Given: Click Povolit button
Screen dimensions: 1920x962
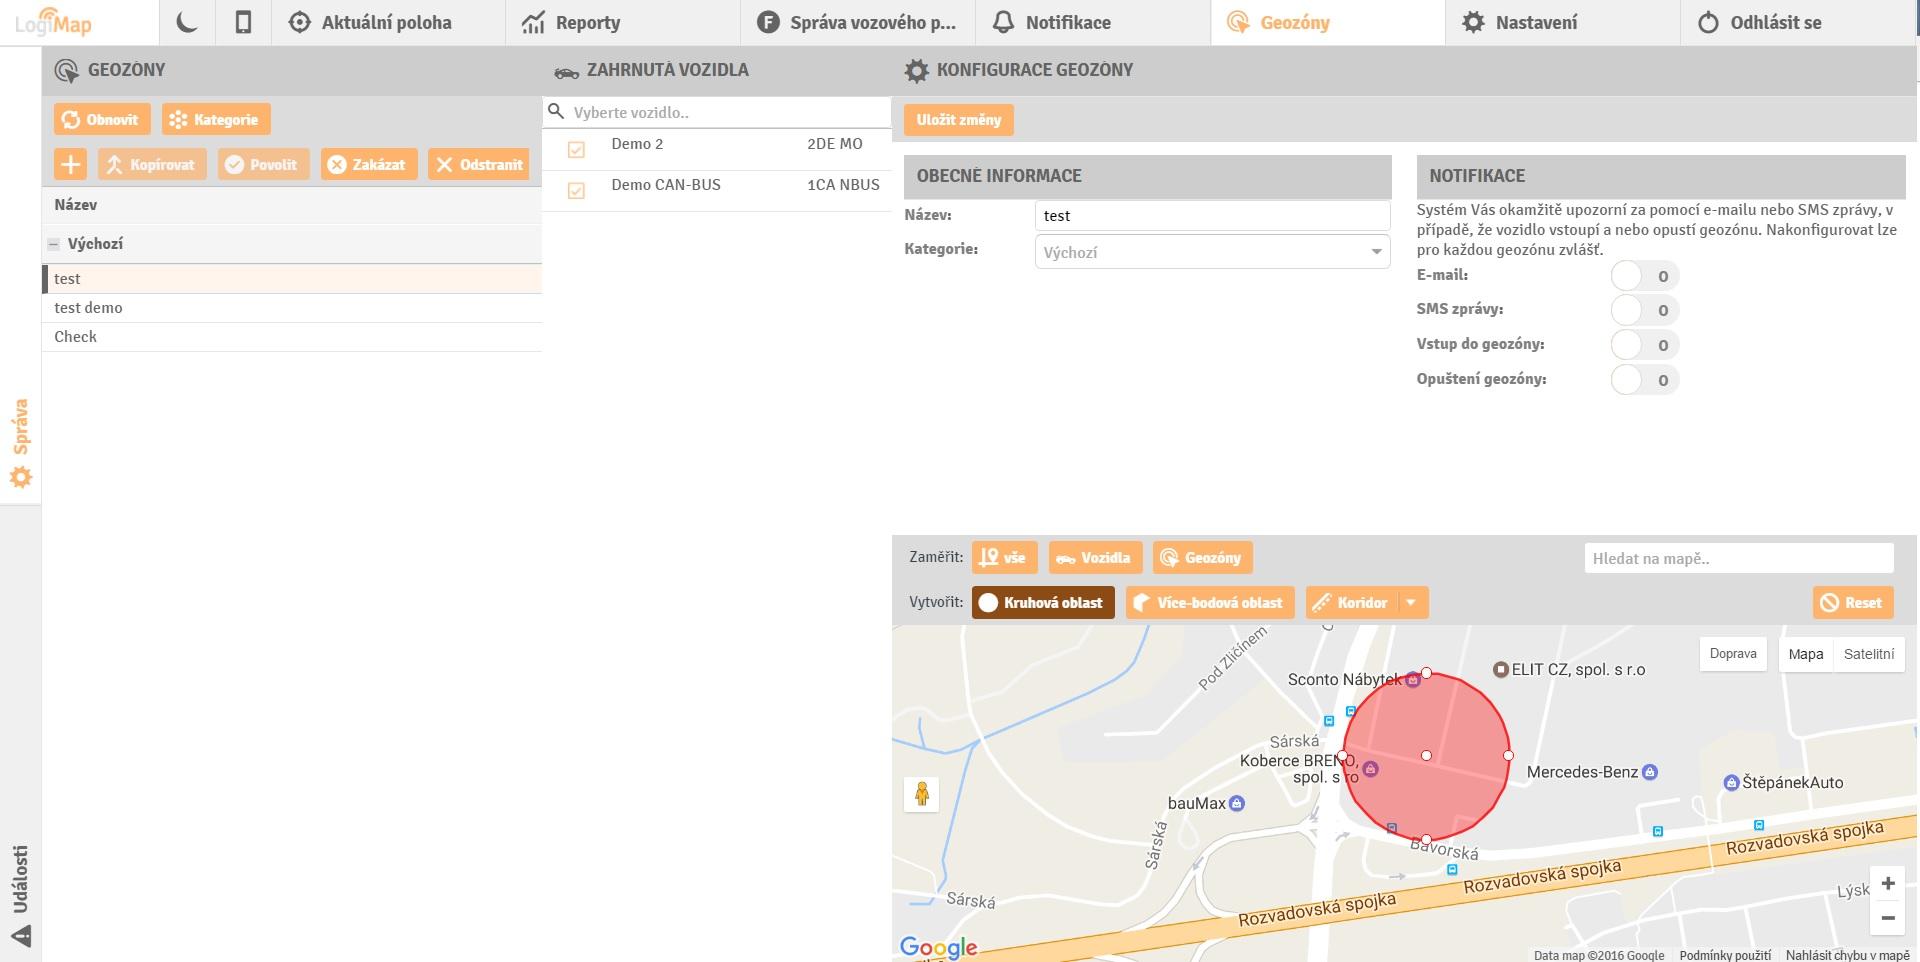Looking at the screenshot, I should click(263, 164).
